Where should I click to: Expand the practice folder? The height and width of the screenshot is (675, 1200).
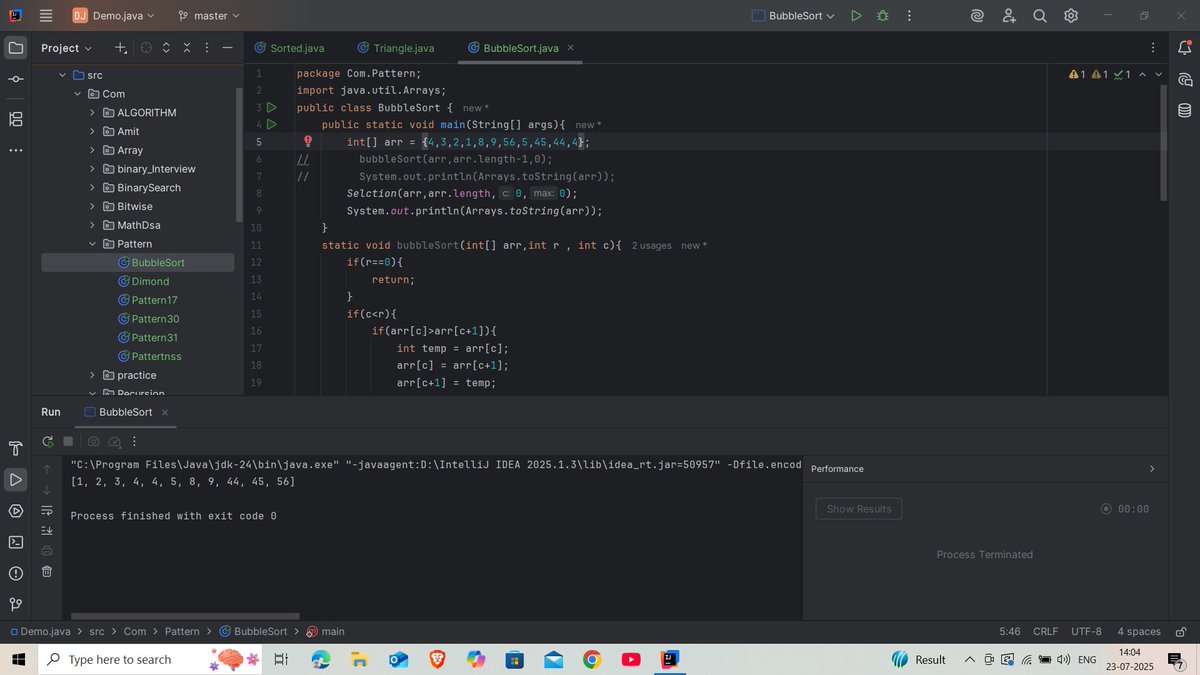click(91, 374)
